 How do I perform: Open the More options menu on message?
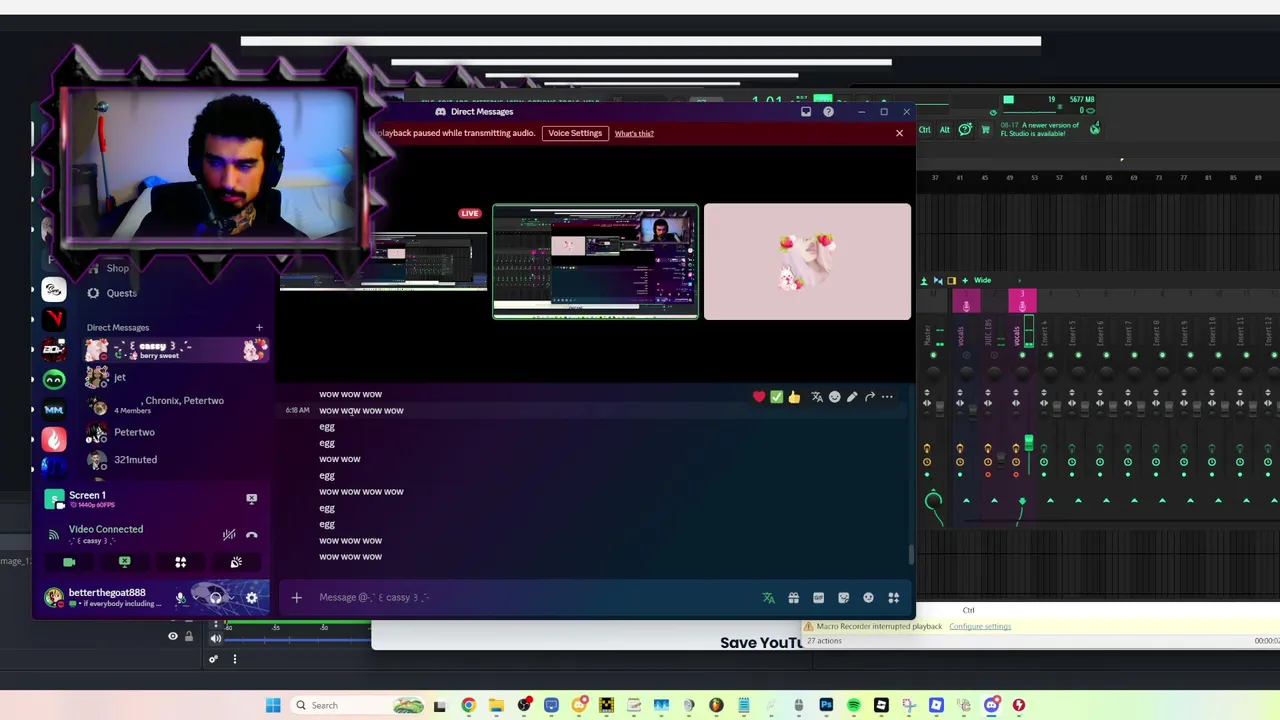[887, 397]
